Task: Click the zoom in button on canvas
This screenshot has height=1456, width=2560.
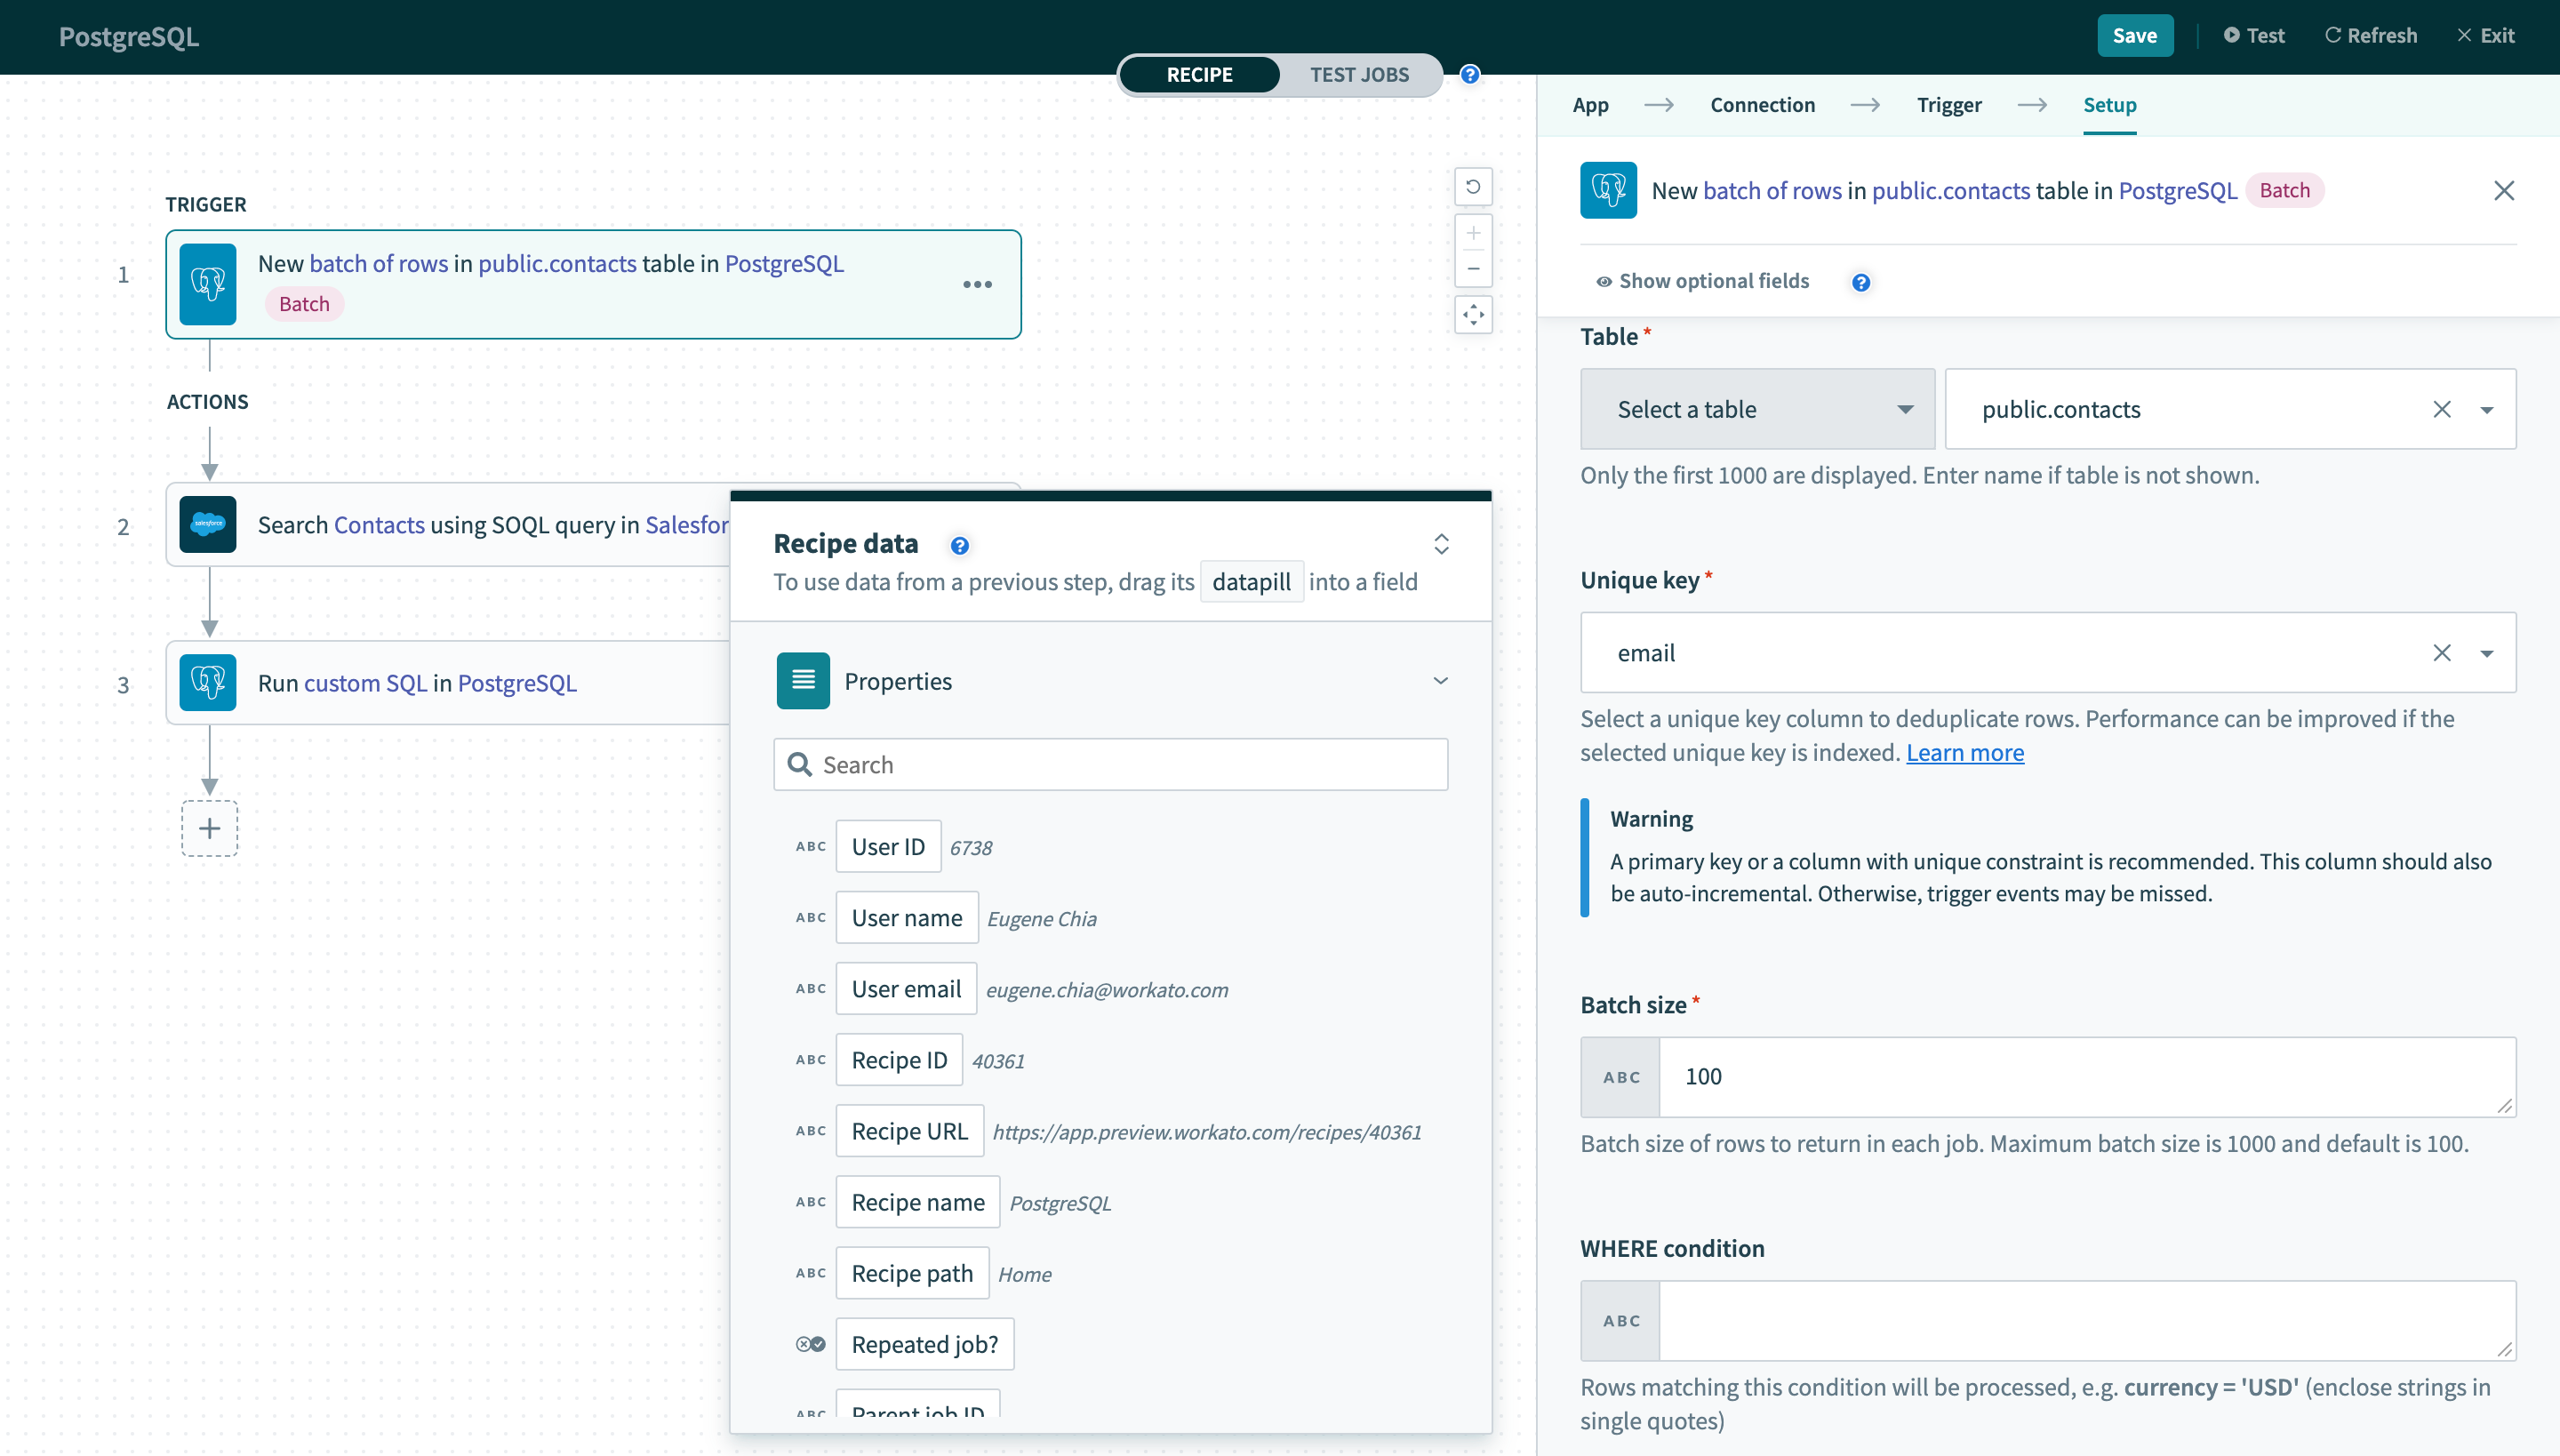Action: 1476,230
